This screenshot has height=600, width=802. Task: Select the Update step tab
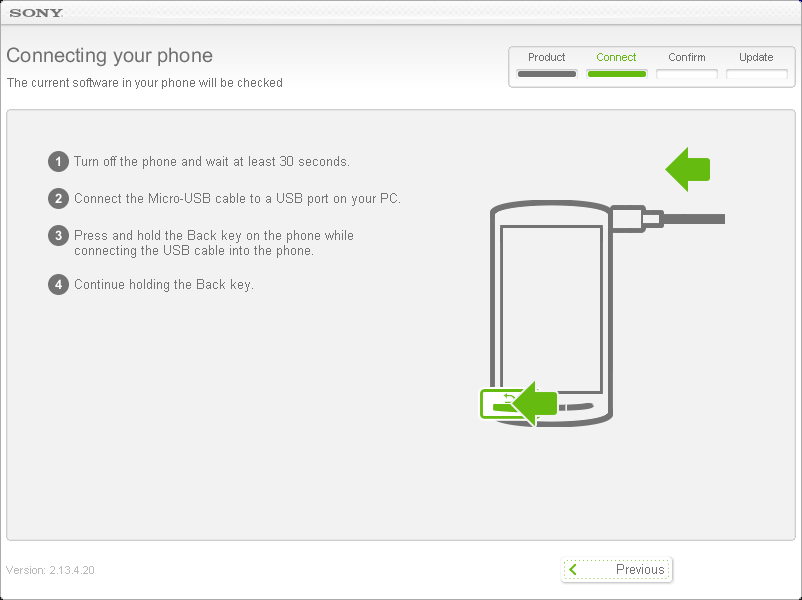[x=756, y=57]
